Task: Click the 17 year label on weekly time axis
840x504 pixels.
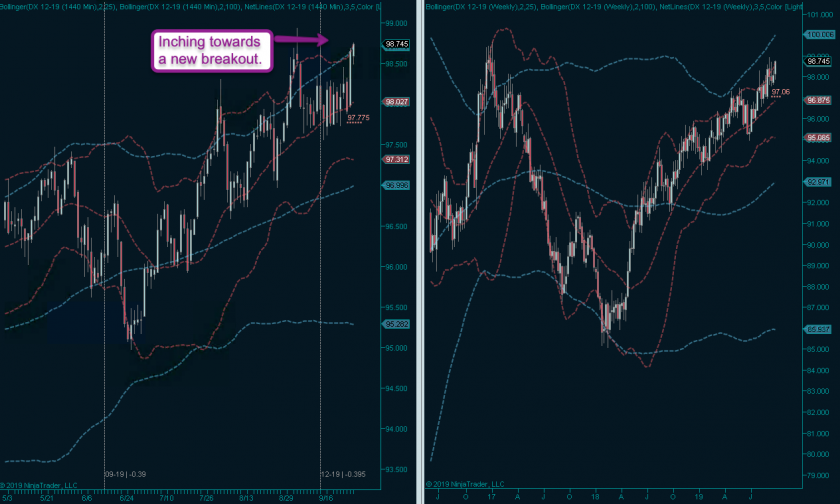Action: 491,497
